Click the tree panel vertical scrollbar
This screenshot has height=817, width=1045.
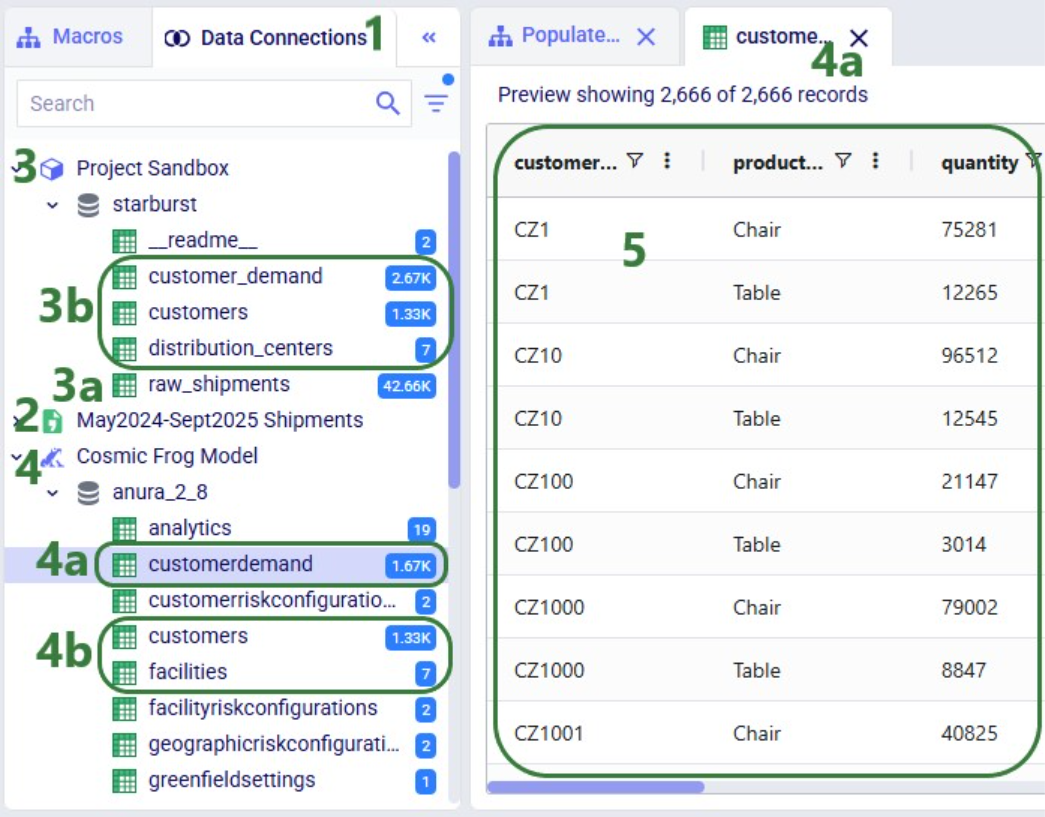click(454, 320)
